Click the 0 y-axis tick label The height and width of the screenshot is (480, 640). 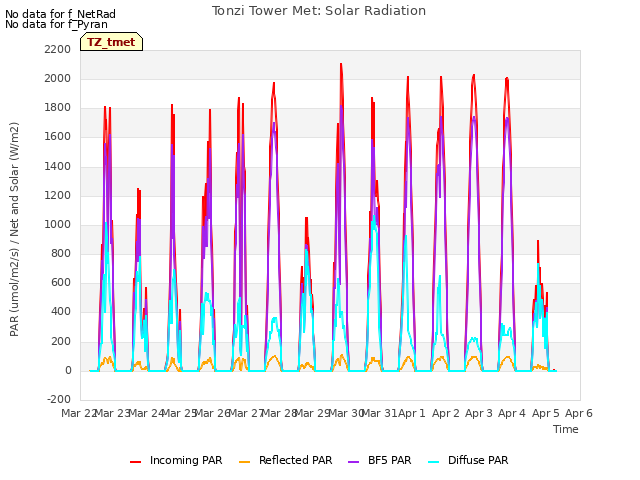68,371
